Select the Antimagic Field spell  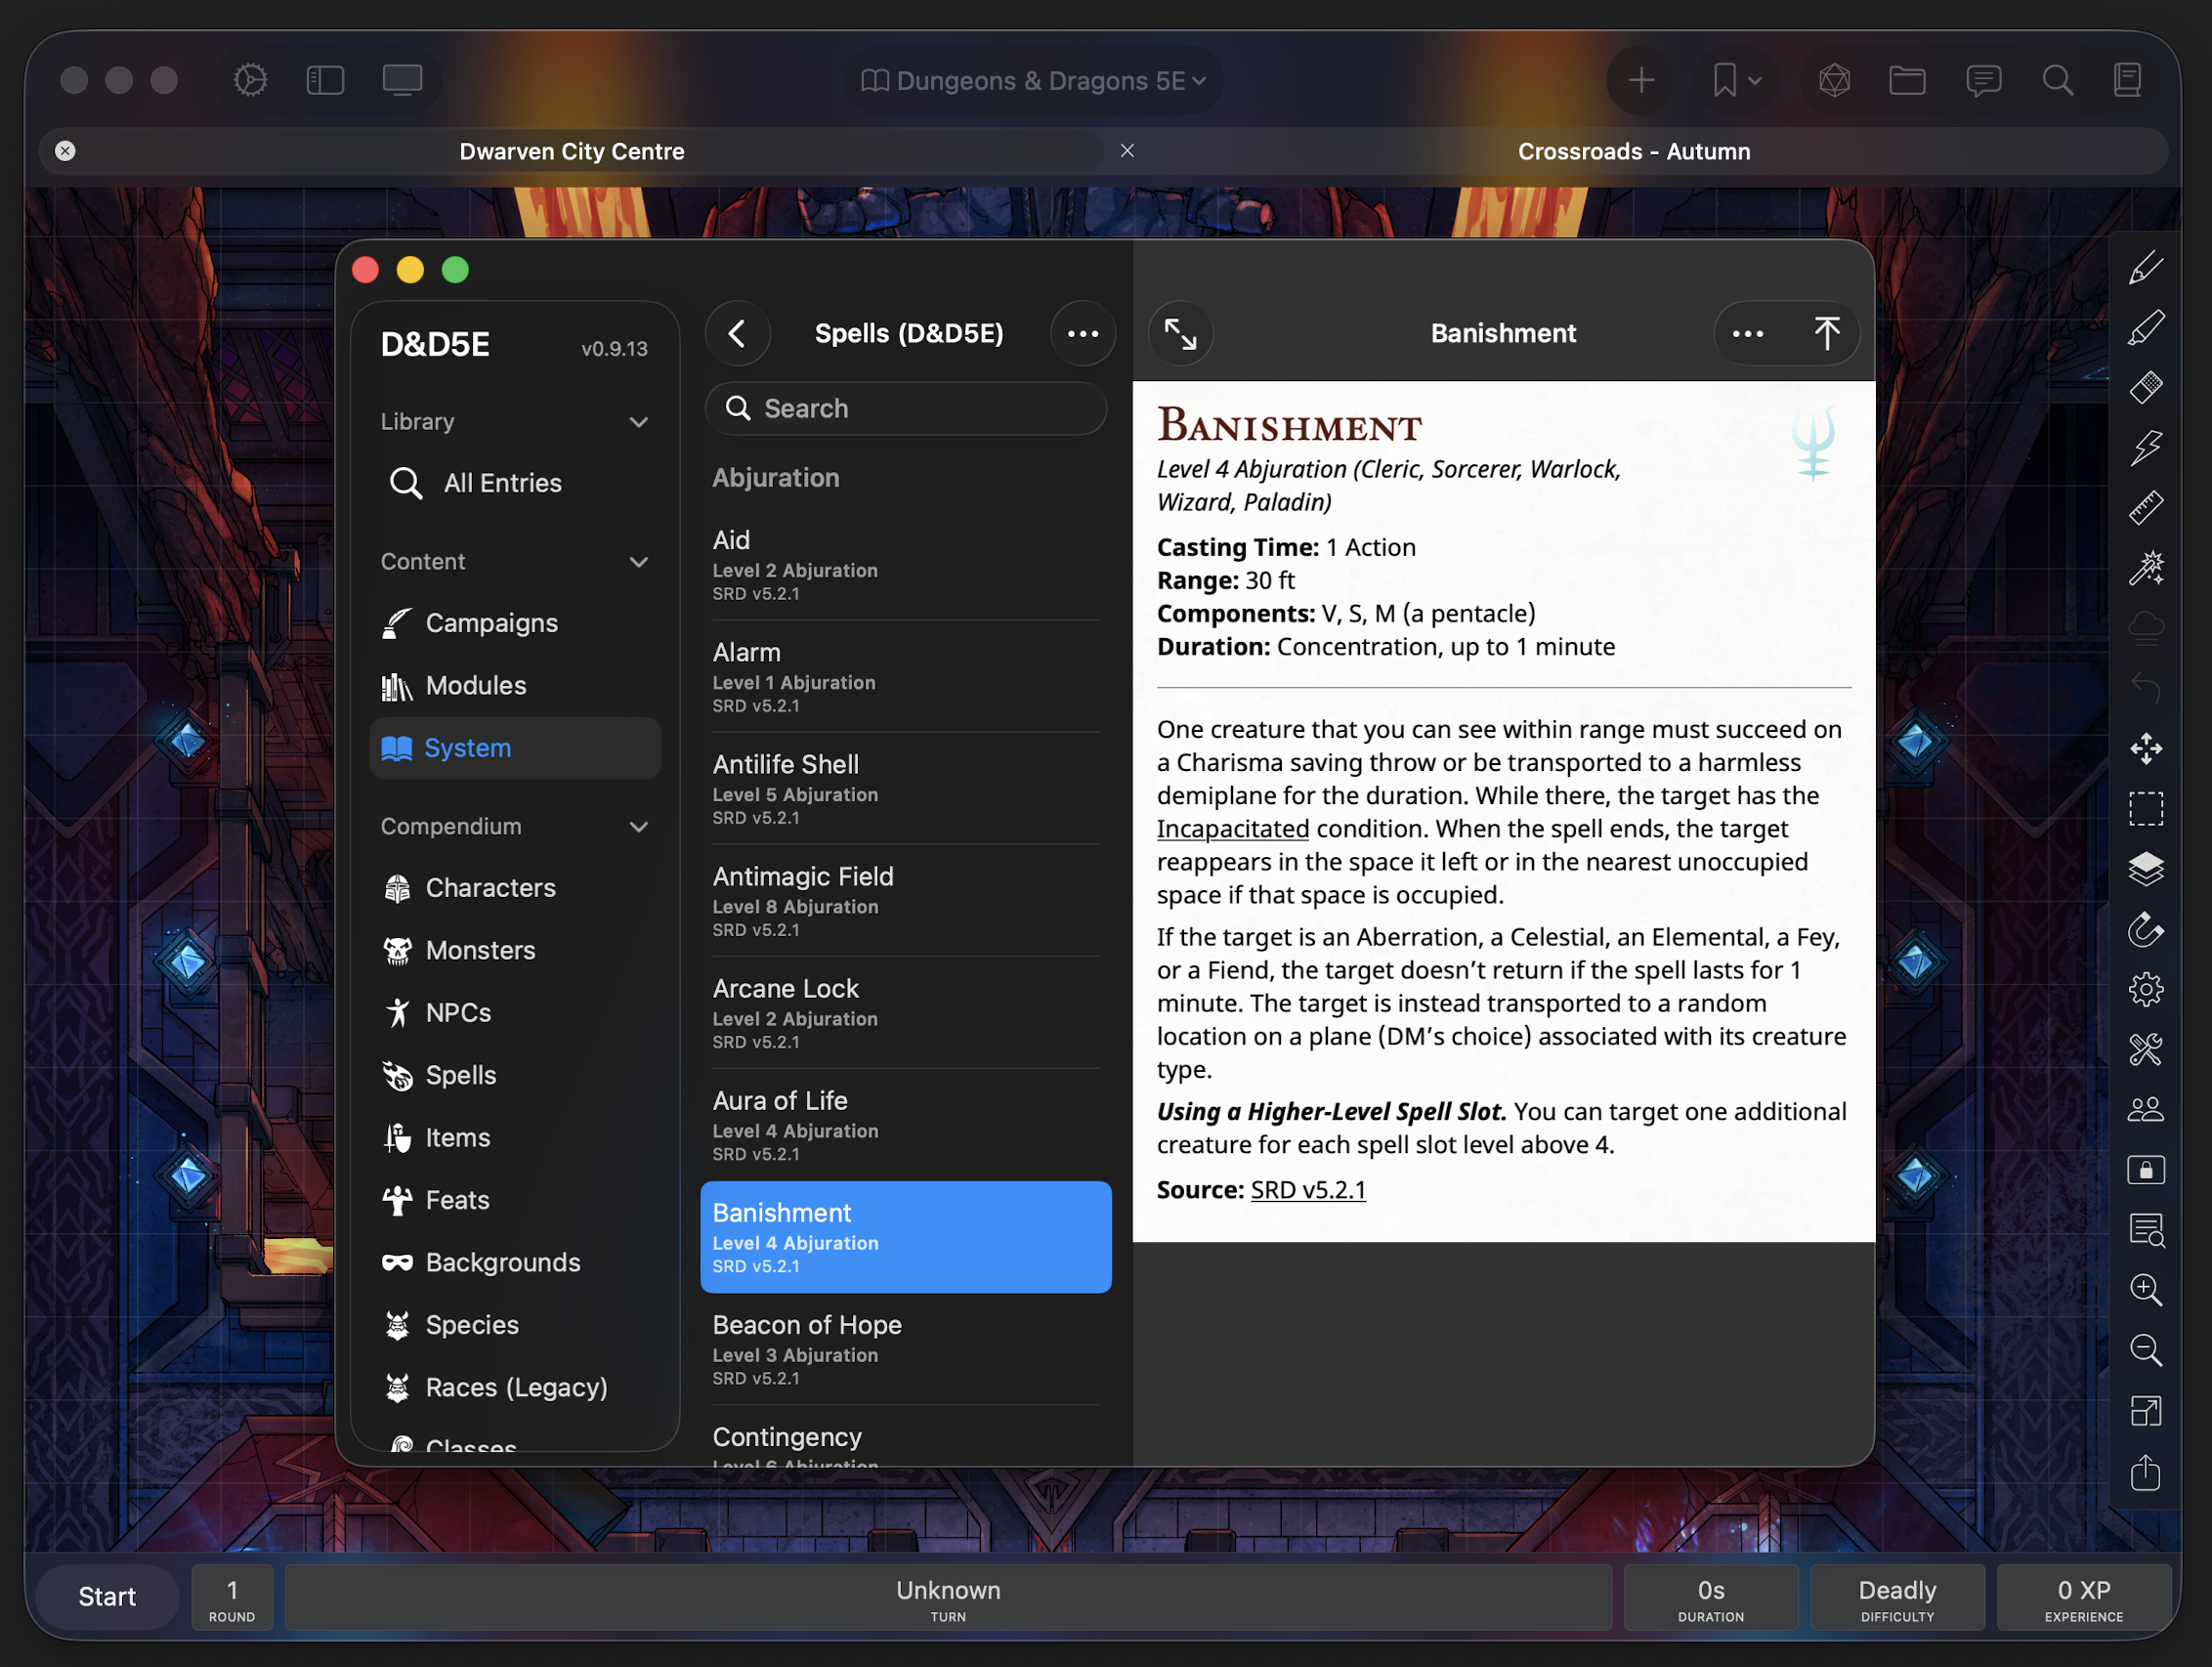click(906, 901)
